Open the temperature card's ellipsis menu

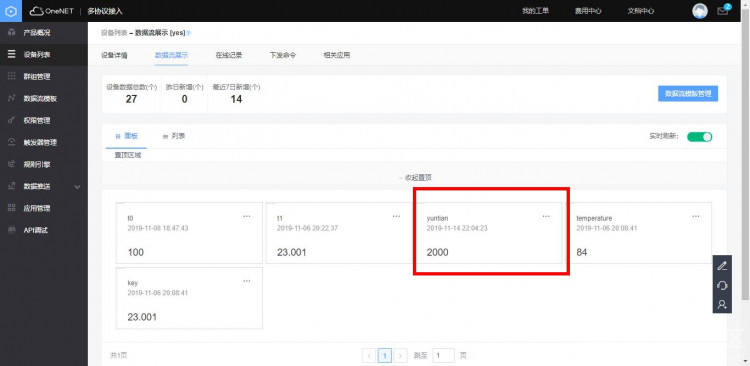pos(696,216)
